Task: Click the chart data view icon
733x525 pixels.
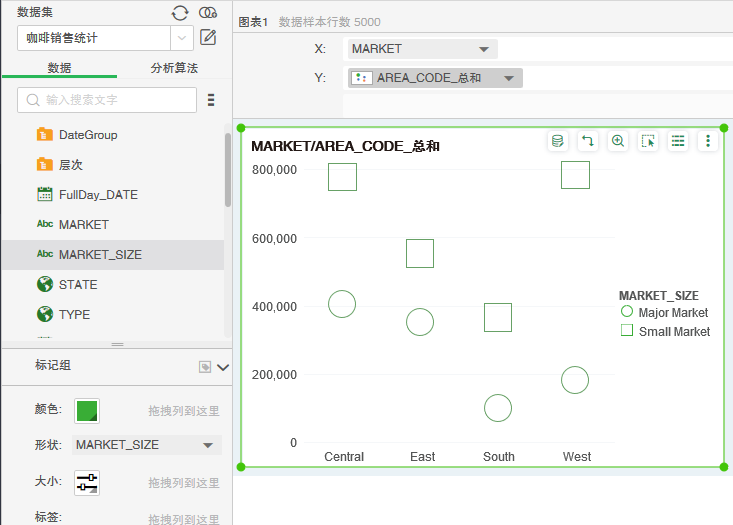Action: tap(558, 141)
